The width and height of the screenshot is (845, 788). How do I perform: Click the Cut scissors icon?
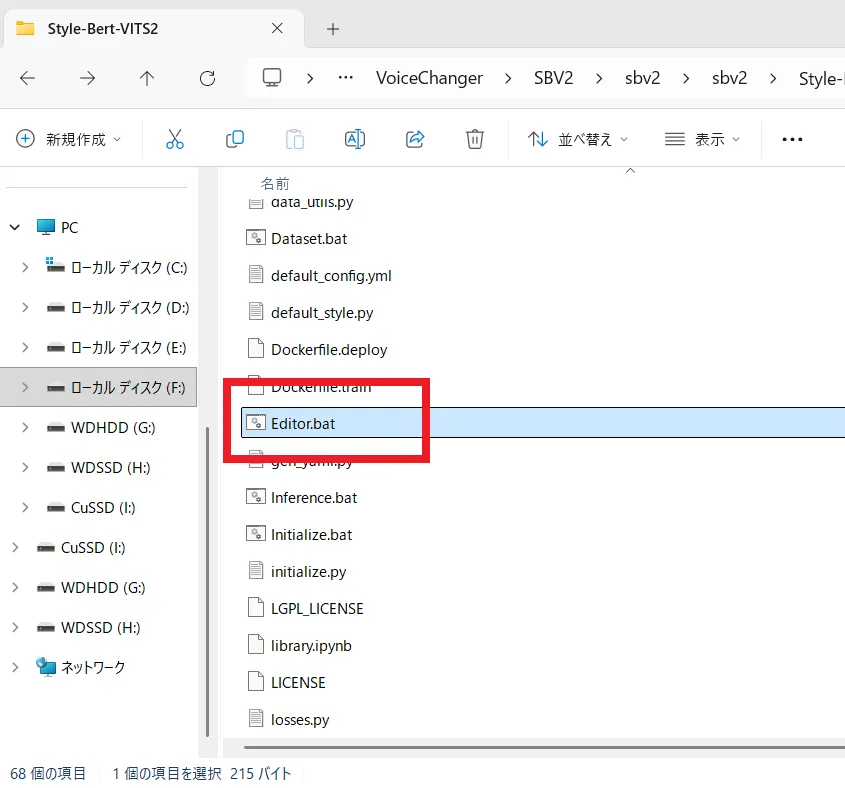pyautogui.click(x=175, y=139)
